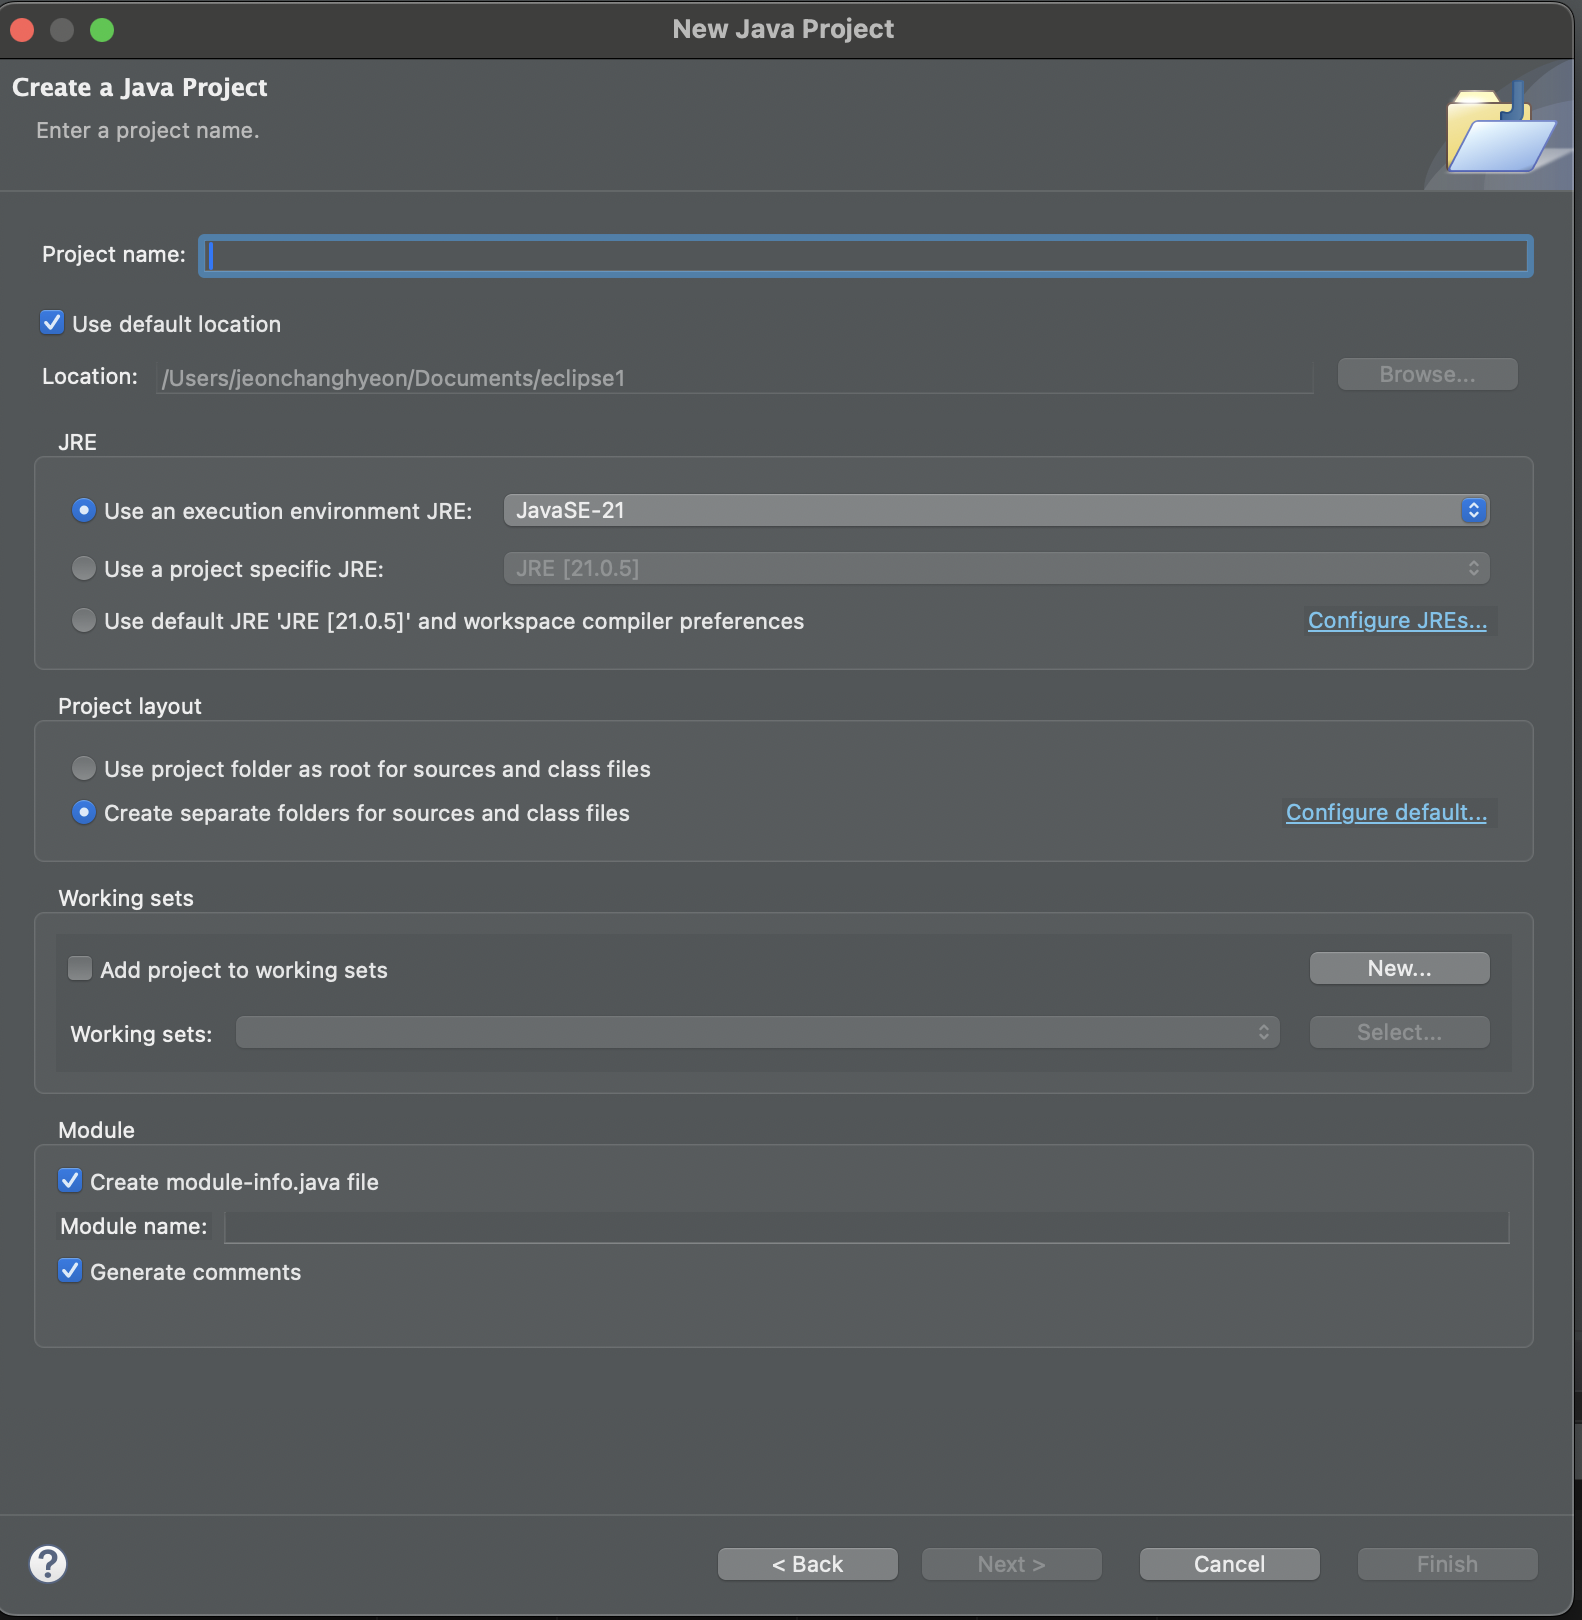This screenshot has height=1620, width=1582.
Task: Open the Configure default... link
Action: (x=1386, y=812)
